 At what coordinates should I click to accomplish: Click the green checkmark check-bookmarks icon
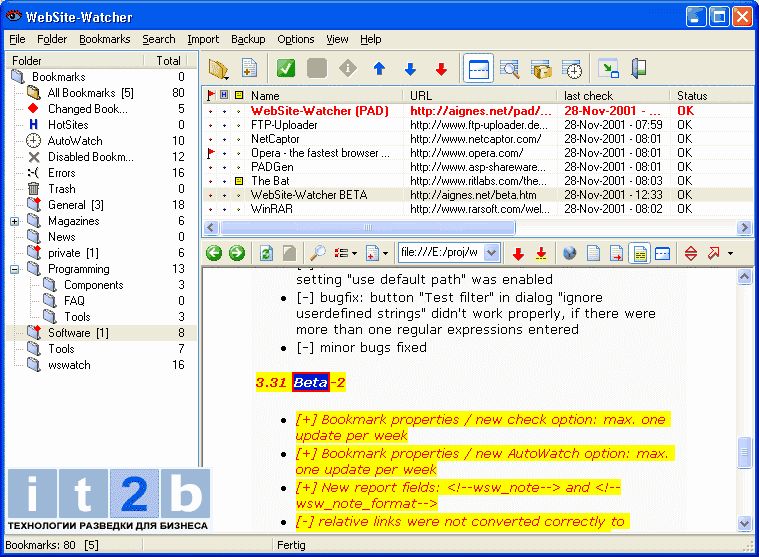pyautogui.click(x=286, y=68)
